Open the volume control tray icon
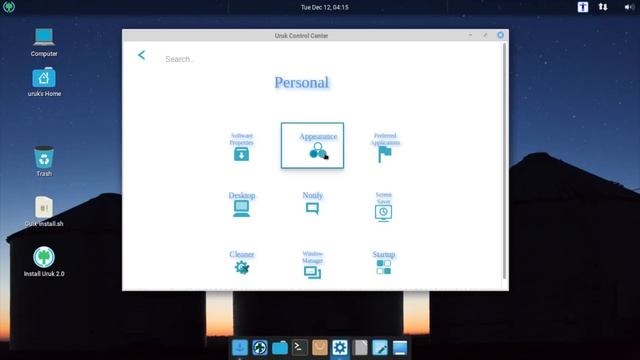Screen dimensions: 640x360 click(x=629, y=7)
